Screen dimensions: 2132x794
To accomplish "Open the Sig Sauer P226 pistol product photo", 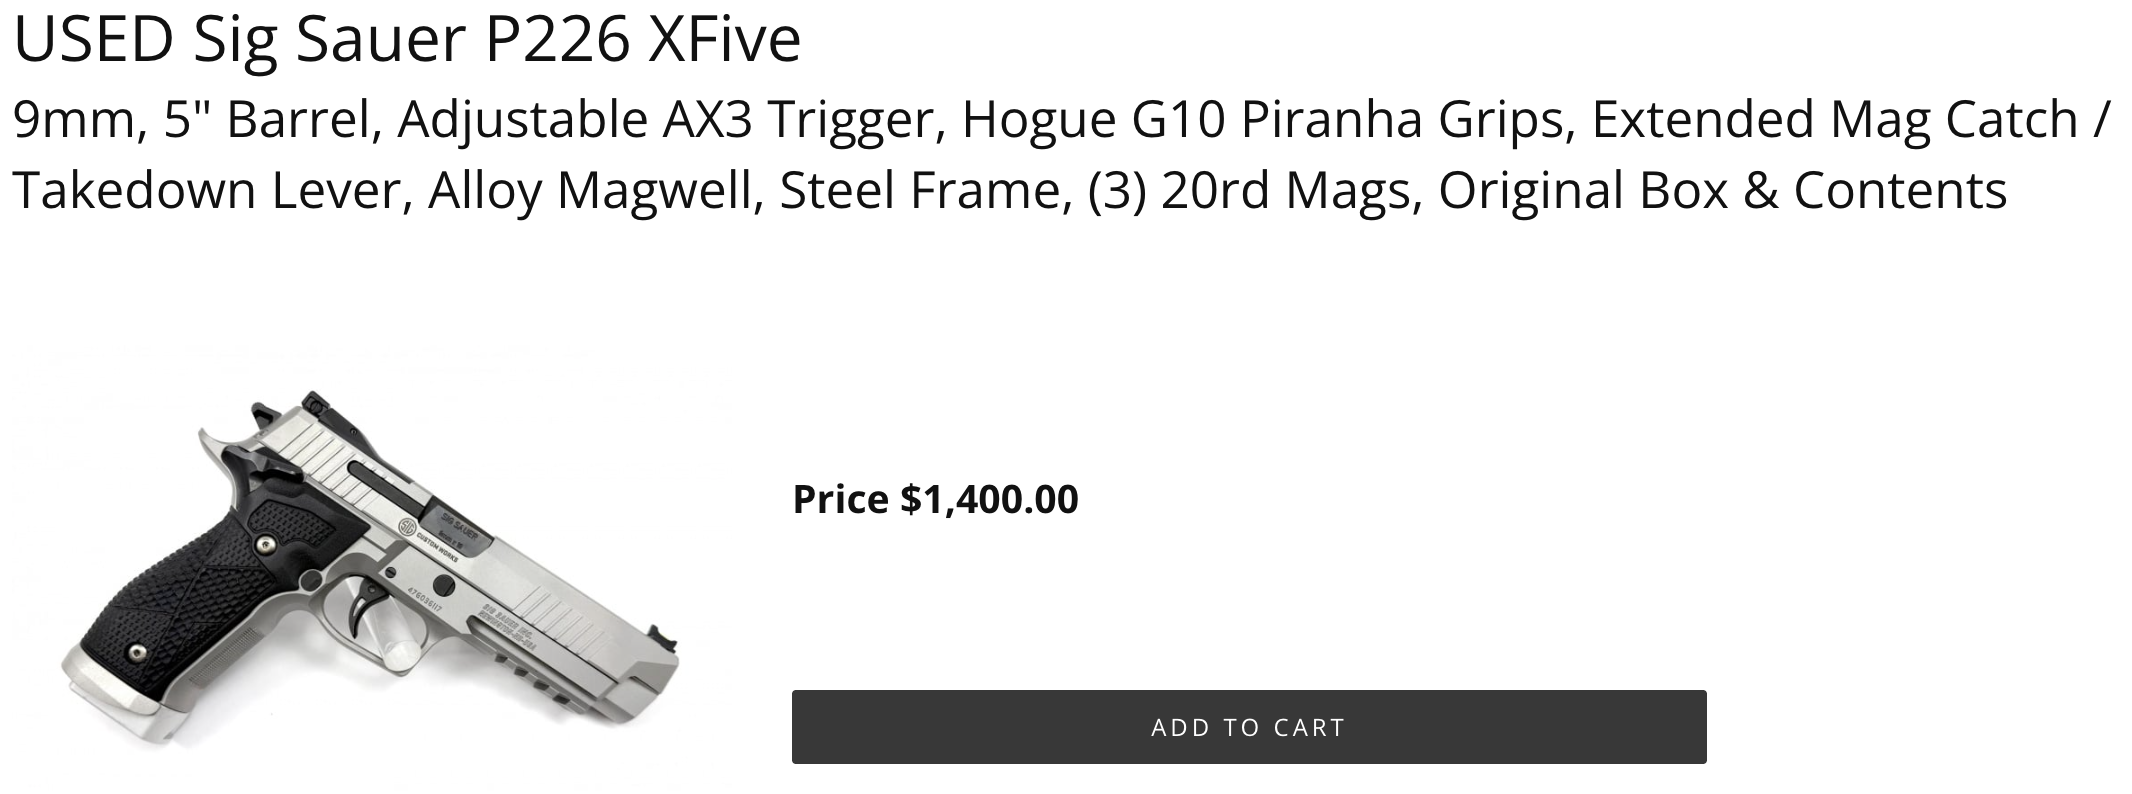I will [370, 570].
